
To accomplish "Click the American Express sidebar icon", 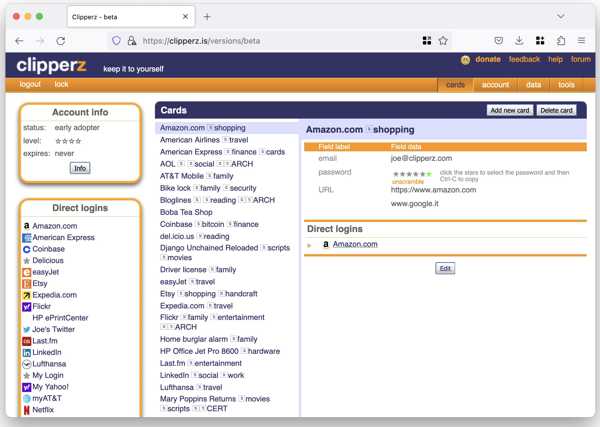I will click(x=26, y=238).
